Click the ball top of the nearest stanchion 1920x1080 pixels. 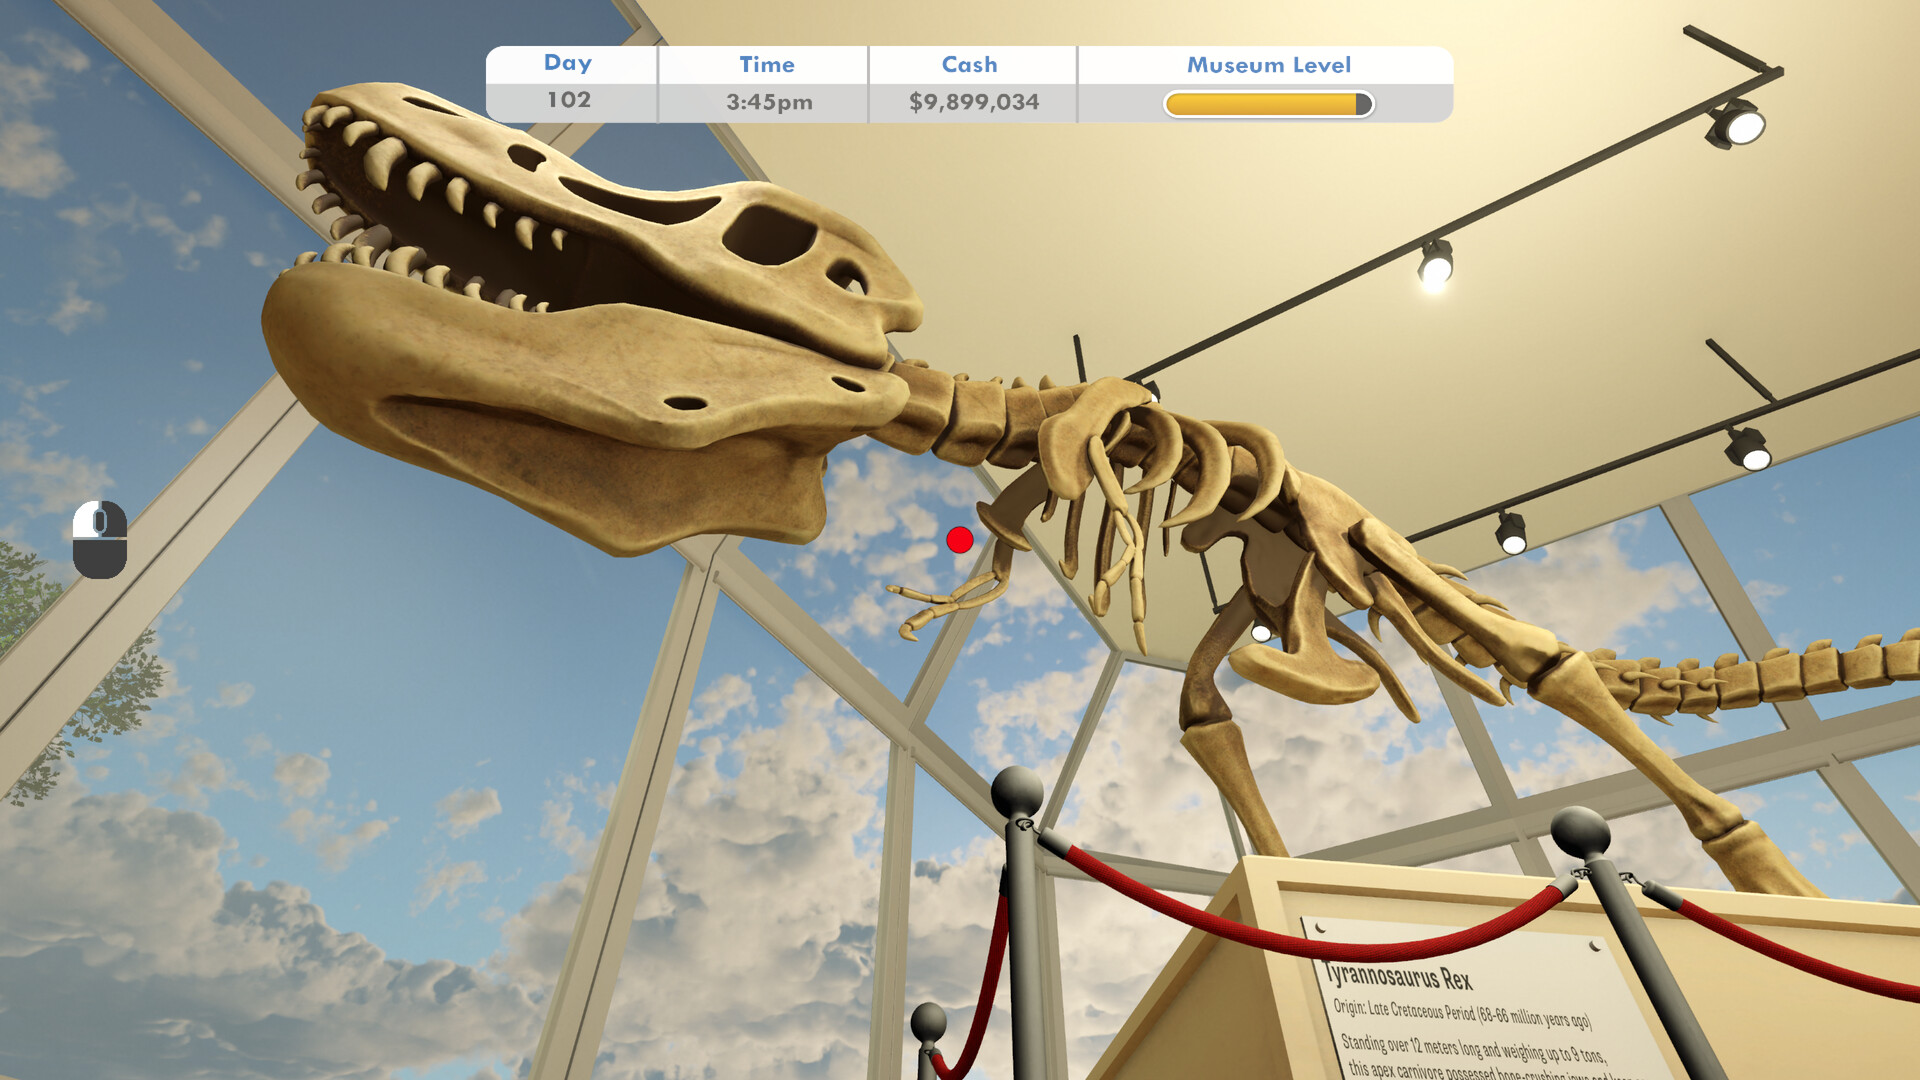point(1017,791)
